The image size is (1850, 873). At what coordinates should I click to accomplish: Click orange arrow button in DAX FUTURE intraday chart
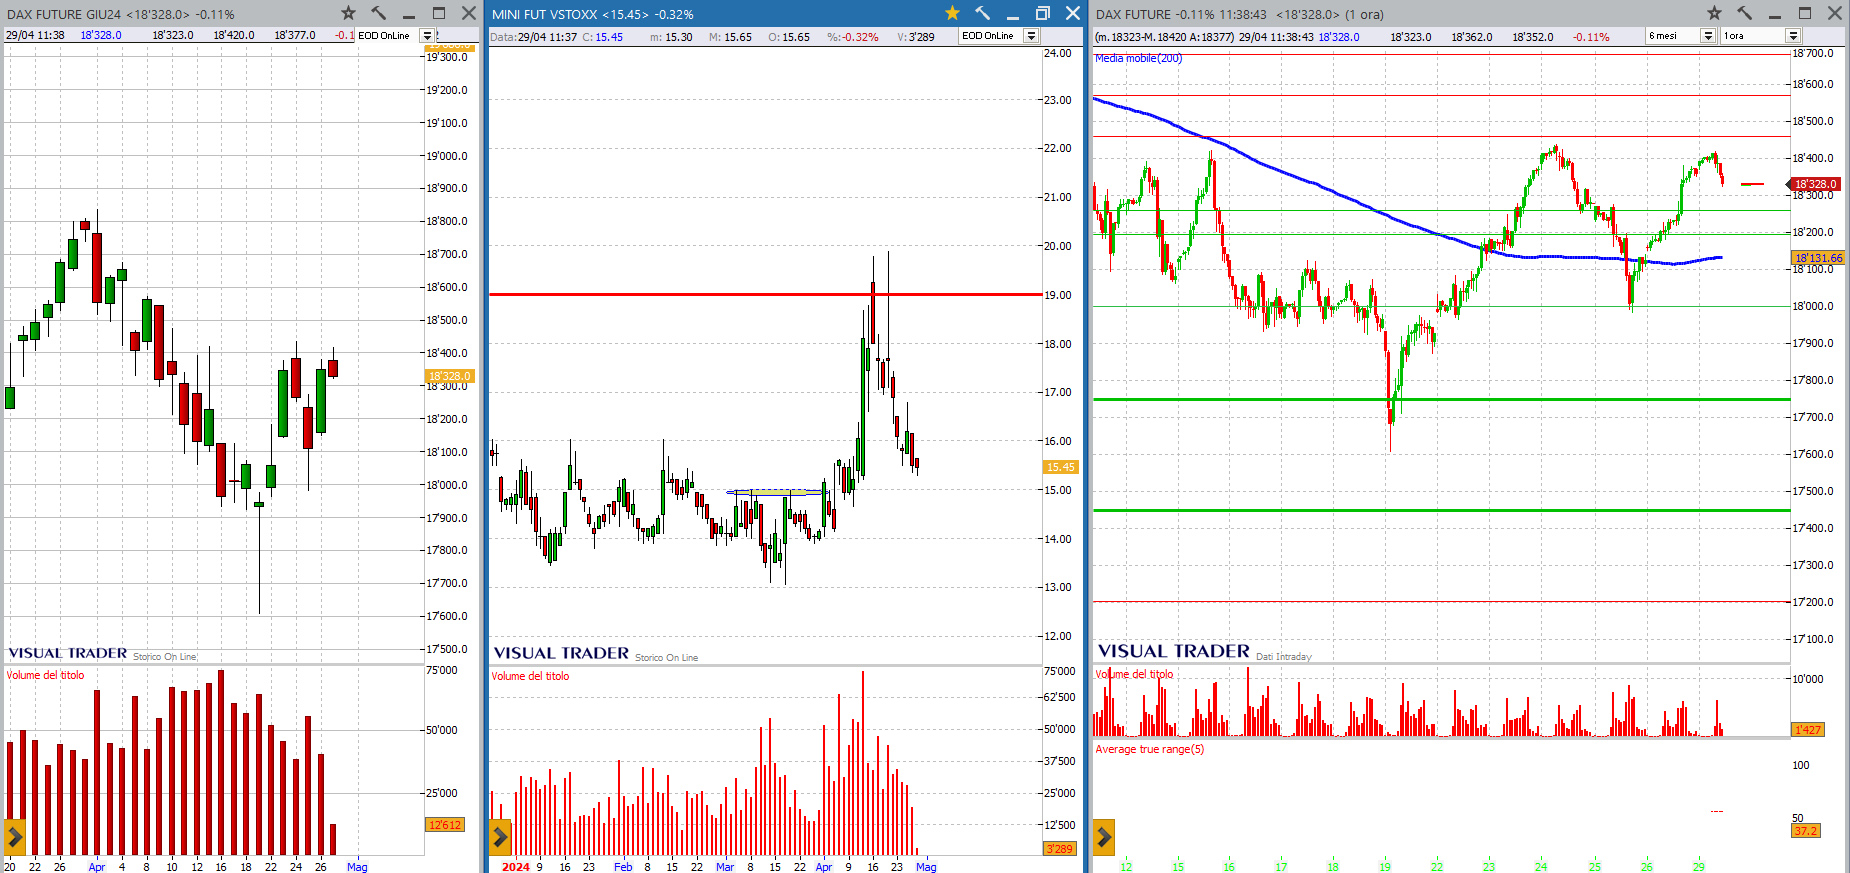pyautogui.click(x=1104, y=837)
